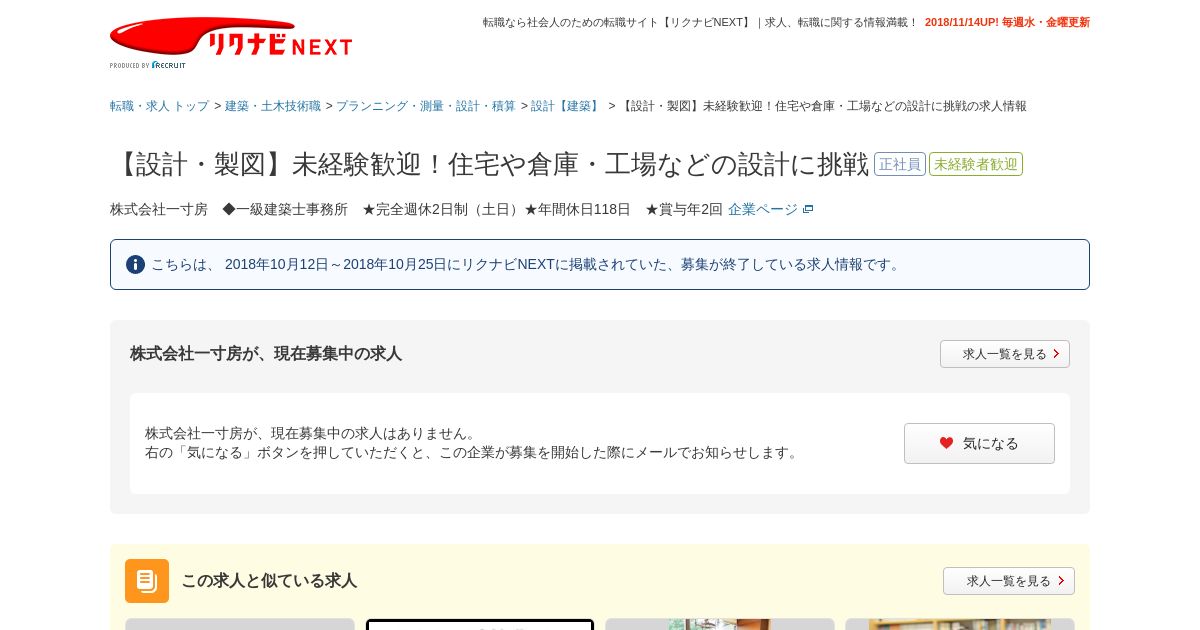Click the orange document icon for similar jobs
1200x630 pixels.
[x=147, y=581]
